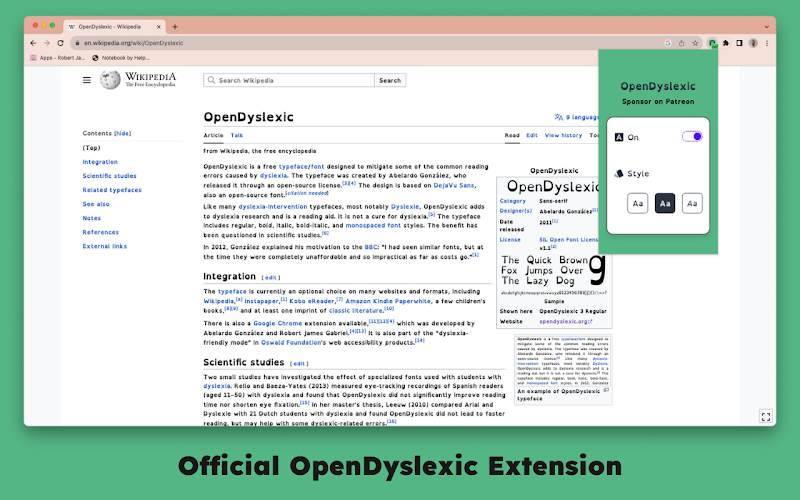Open the opendyslexic.org website link

pyautogui.click(x=565, y=321)
